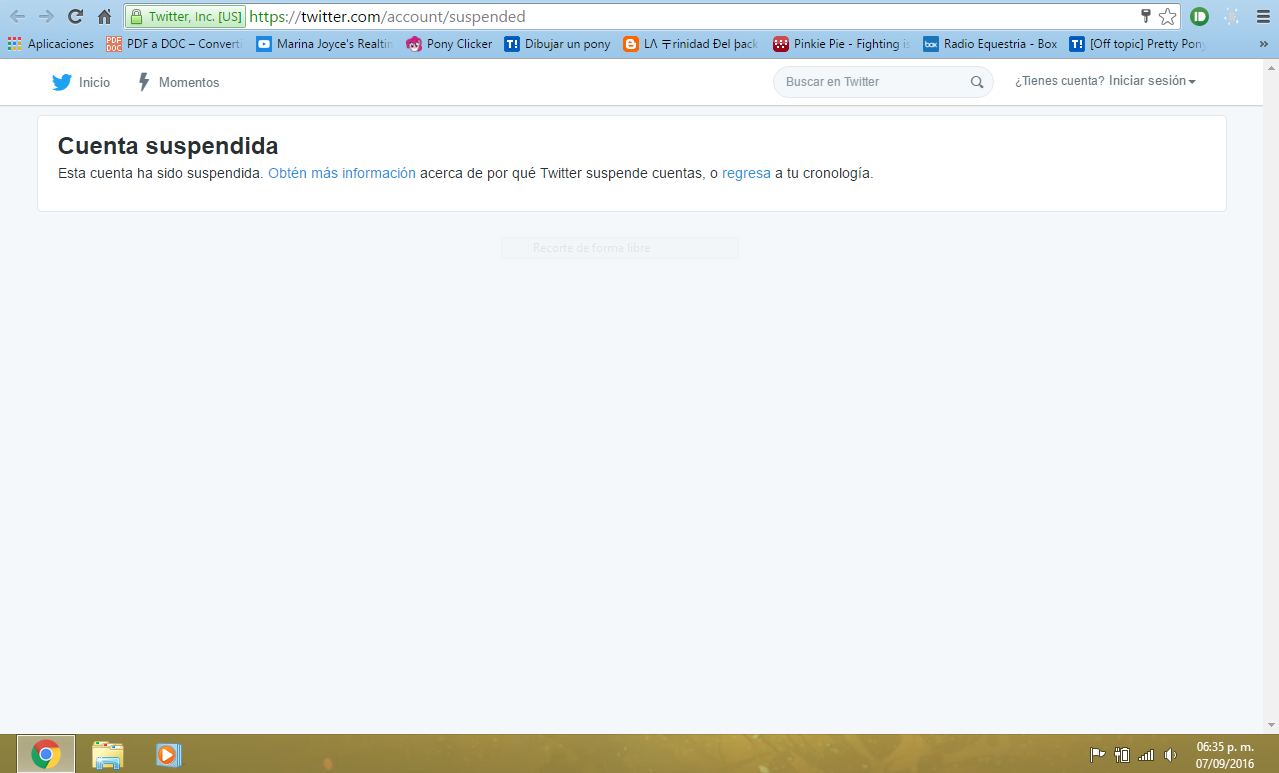Focus the Buscar en Twitter search field
Image resolution: width=1279 pixels, height=773 pixels.
(870, 82)
